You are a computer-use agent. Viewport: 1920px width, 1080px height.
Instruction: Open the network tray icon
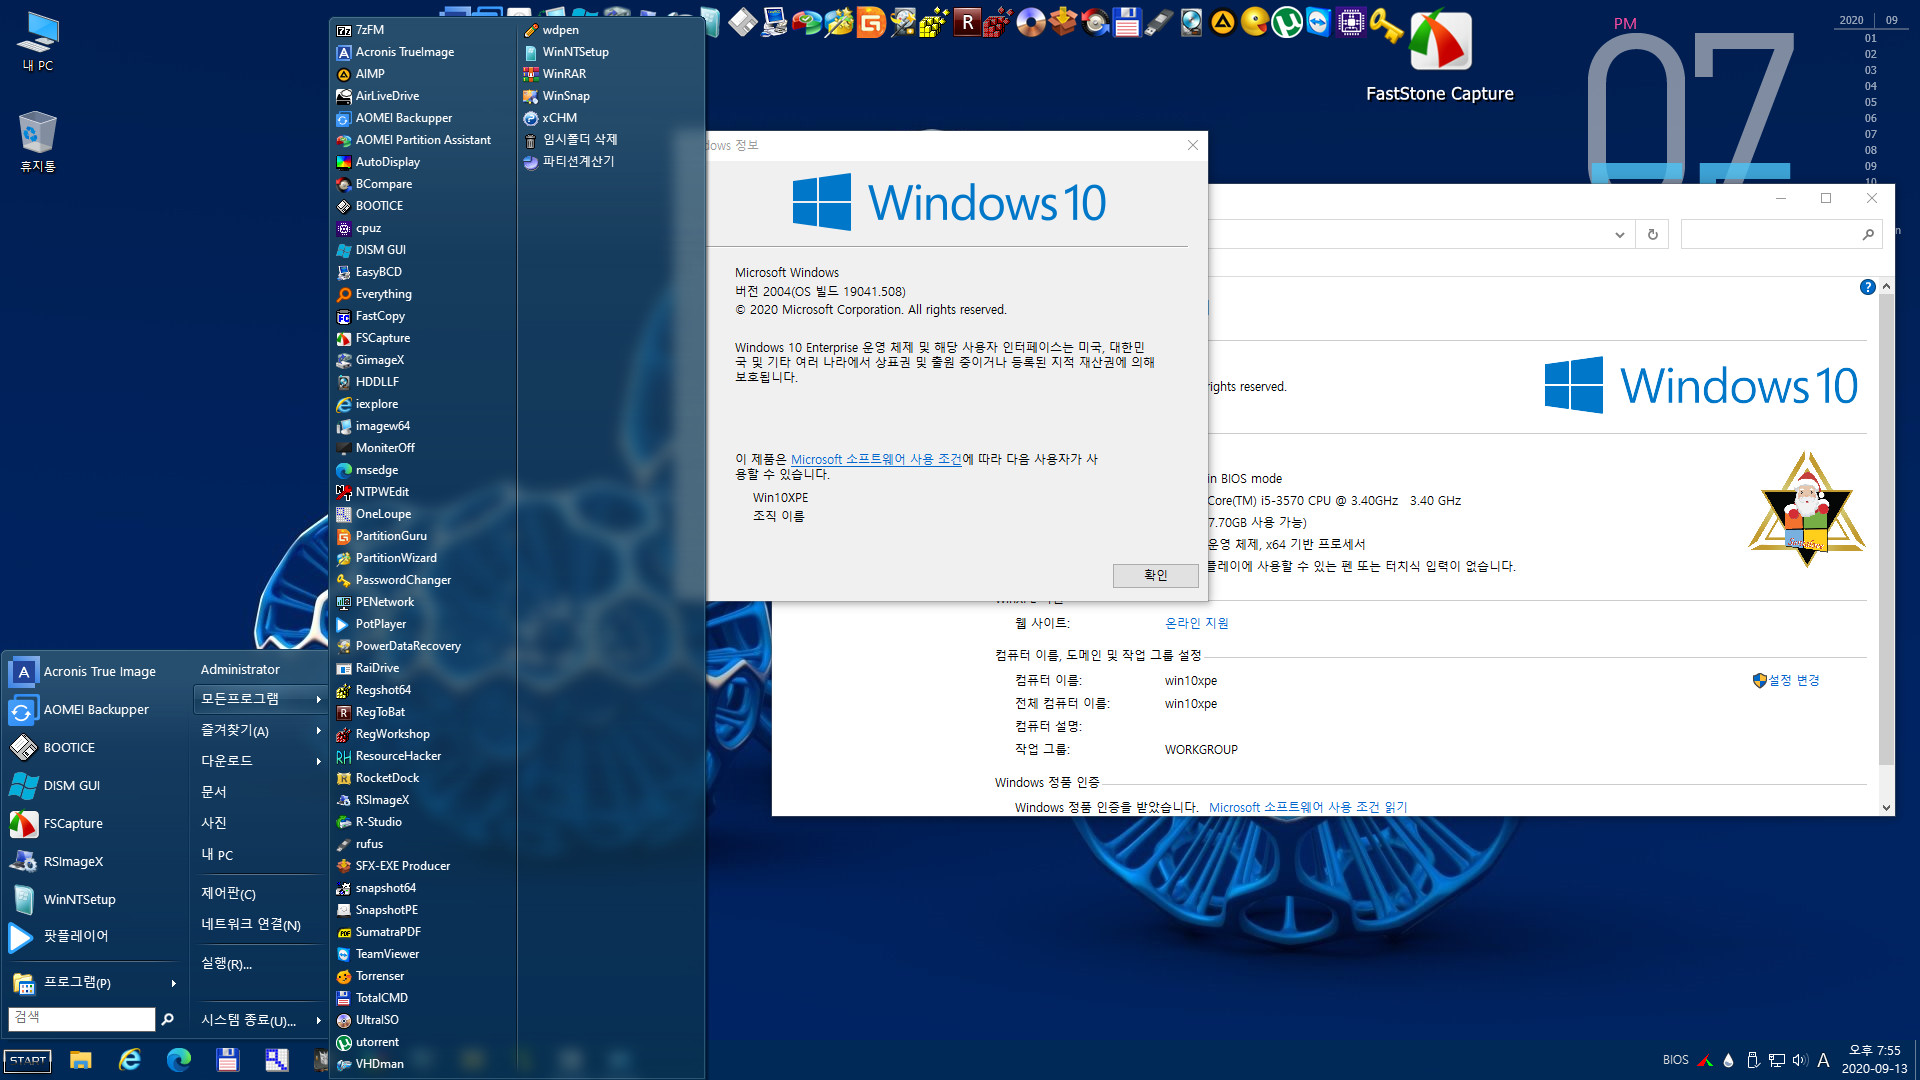click(1776, 1060)
